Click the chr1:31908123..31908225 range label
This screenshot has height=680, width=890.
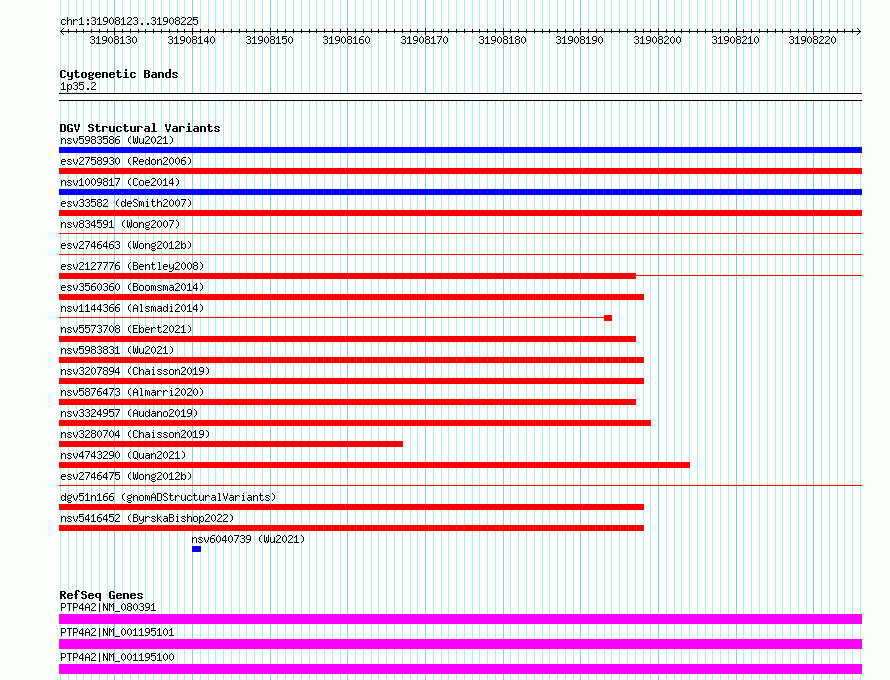129,22
